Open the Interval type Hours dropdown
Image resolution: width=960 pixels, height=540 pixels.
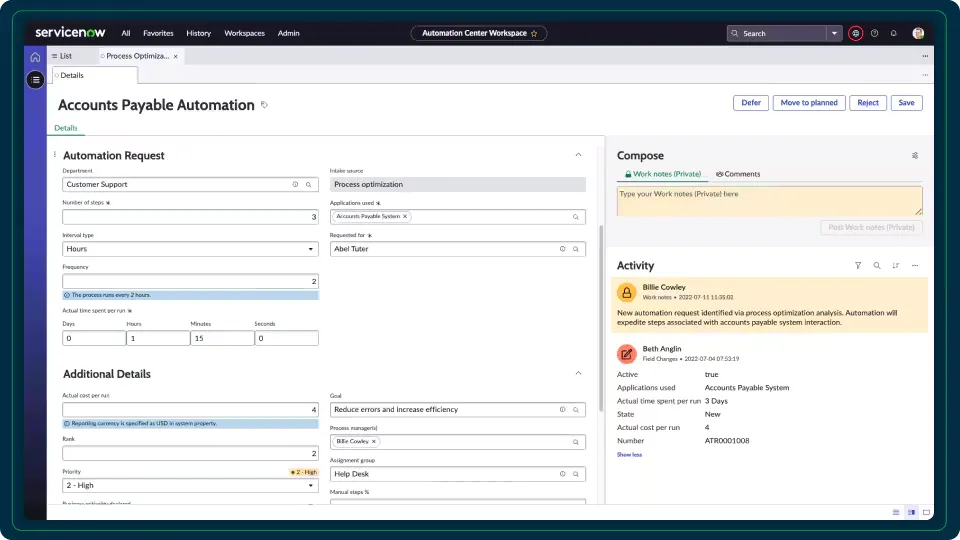pos(190,249)
